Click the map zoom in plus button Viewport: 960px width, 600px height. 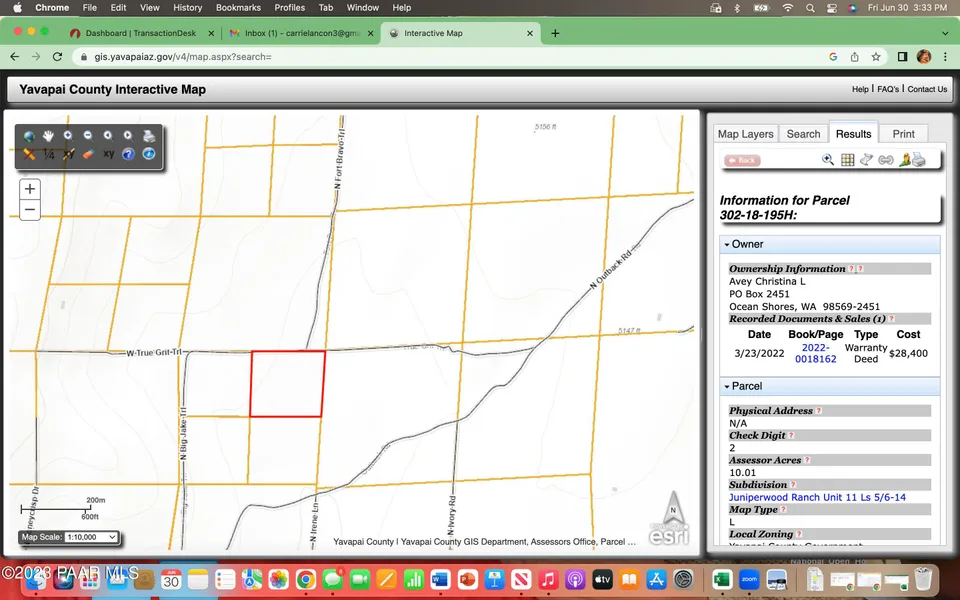30,189
